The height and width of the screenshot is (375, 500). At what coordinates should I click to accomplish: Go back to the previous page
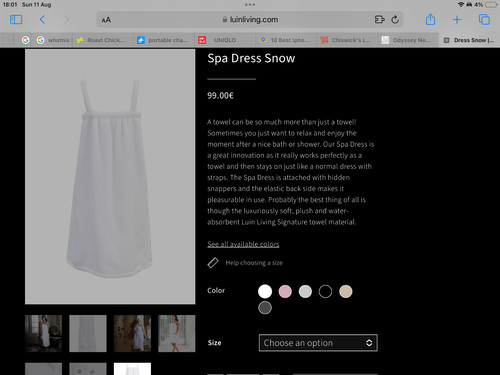[42, 20]
